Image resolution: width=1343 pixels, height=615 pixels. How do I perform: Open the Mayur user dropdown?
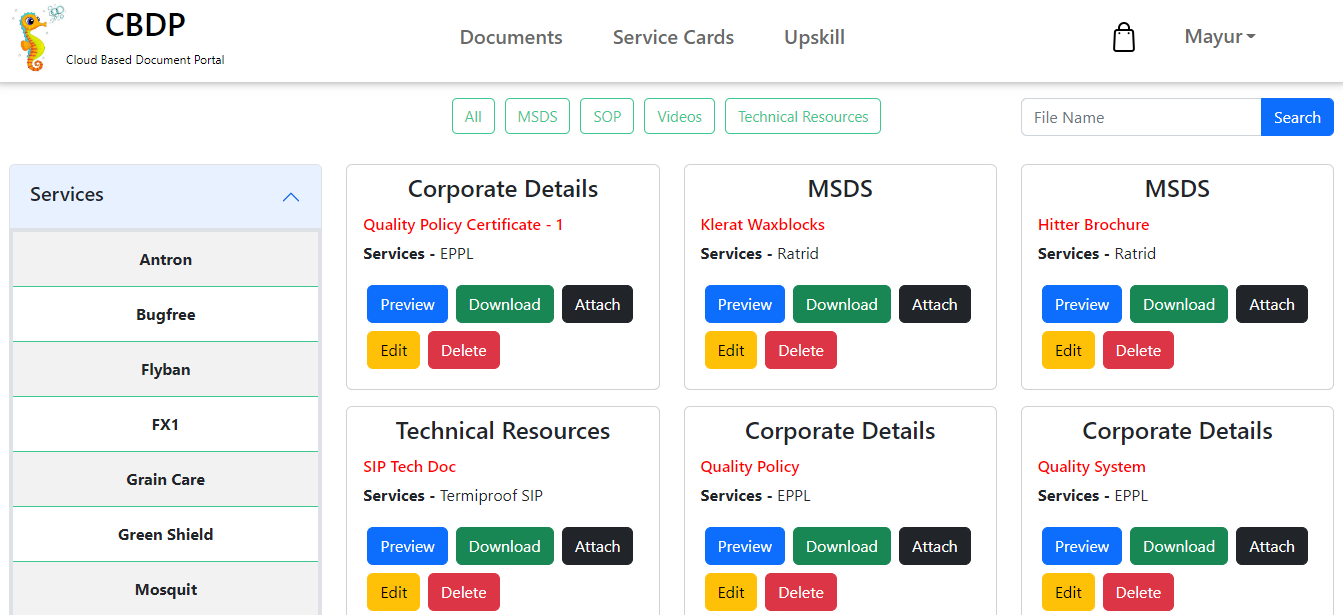[x=1219, y=37]
